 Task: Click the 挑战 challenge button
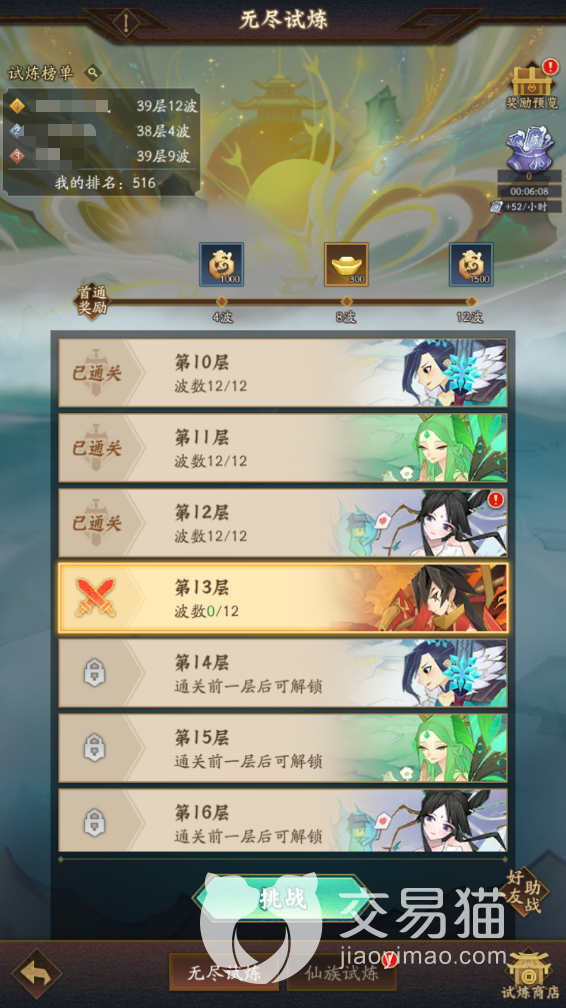click(x=283, y=899)
